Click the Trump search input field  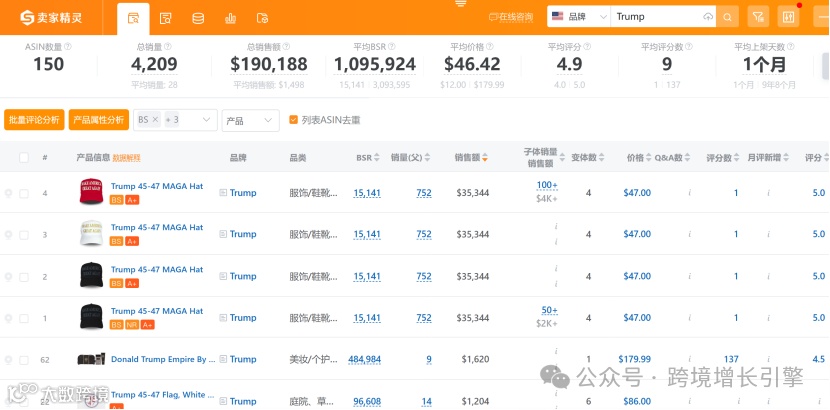tap(656, 16)
